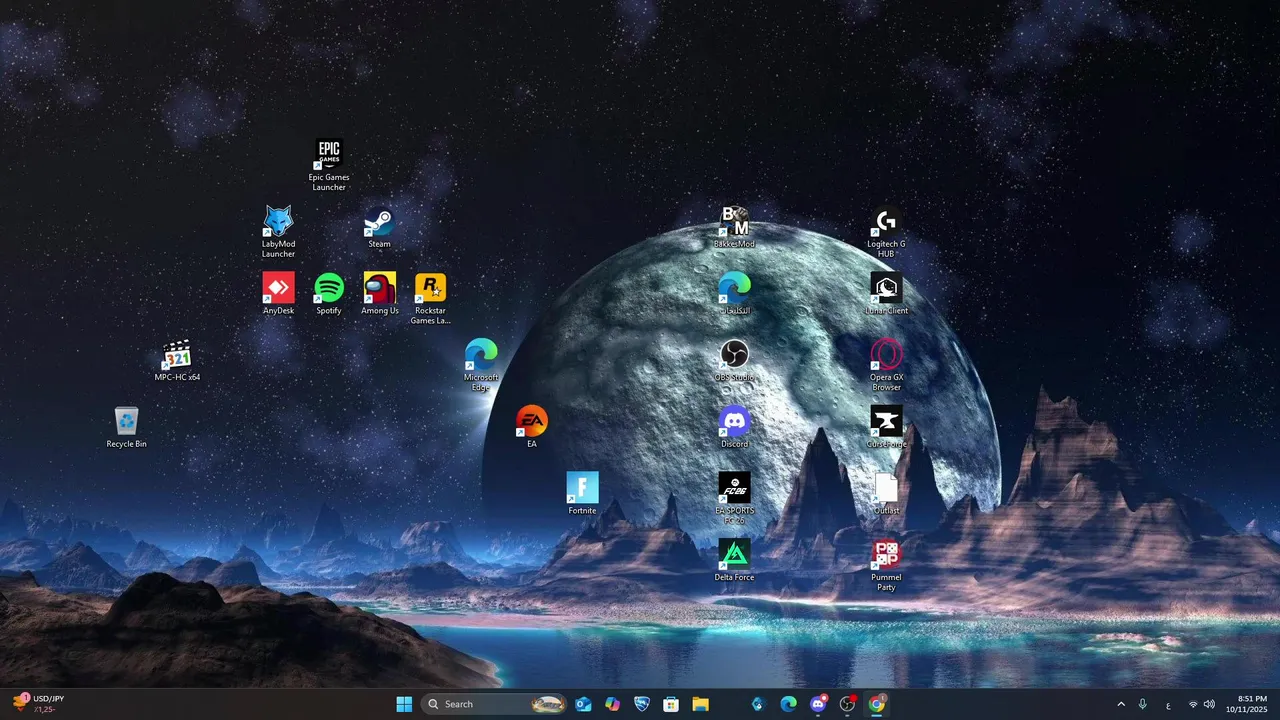1280x720 pixels.
Task: Click the EA app desktop shortcut
Action: tap(532, 427)
